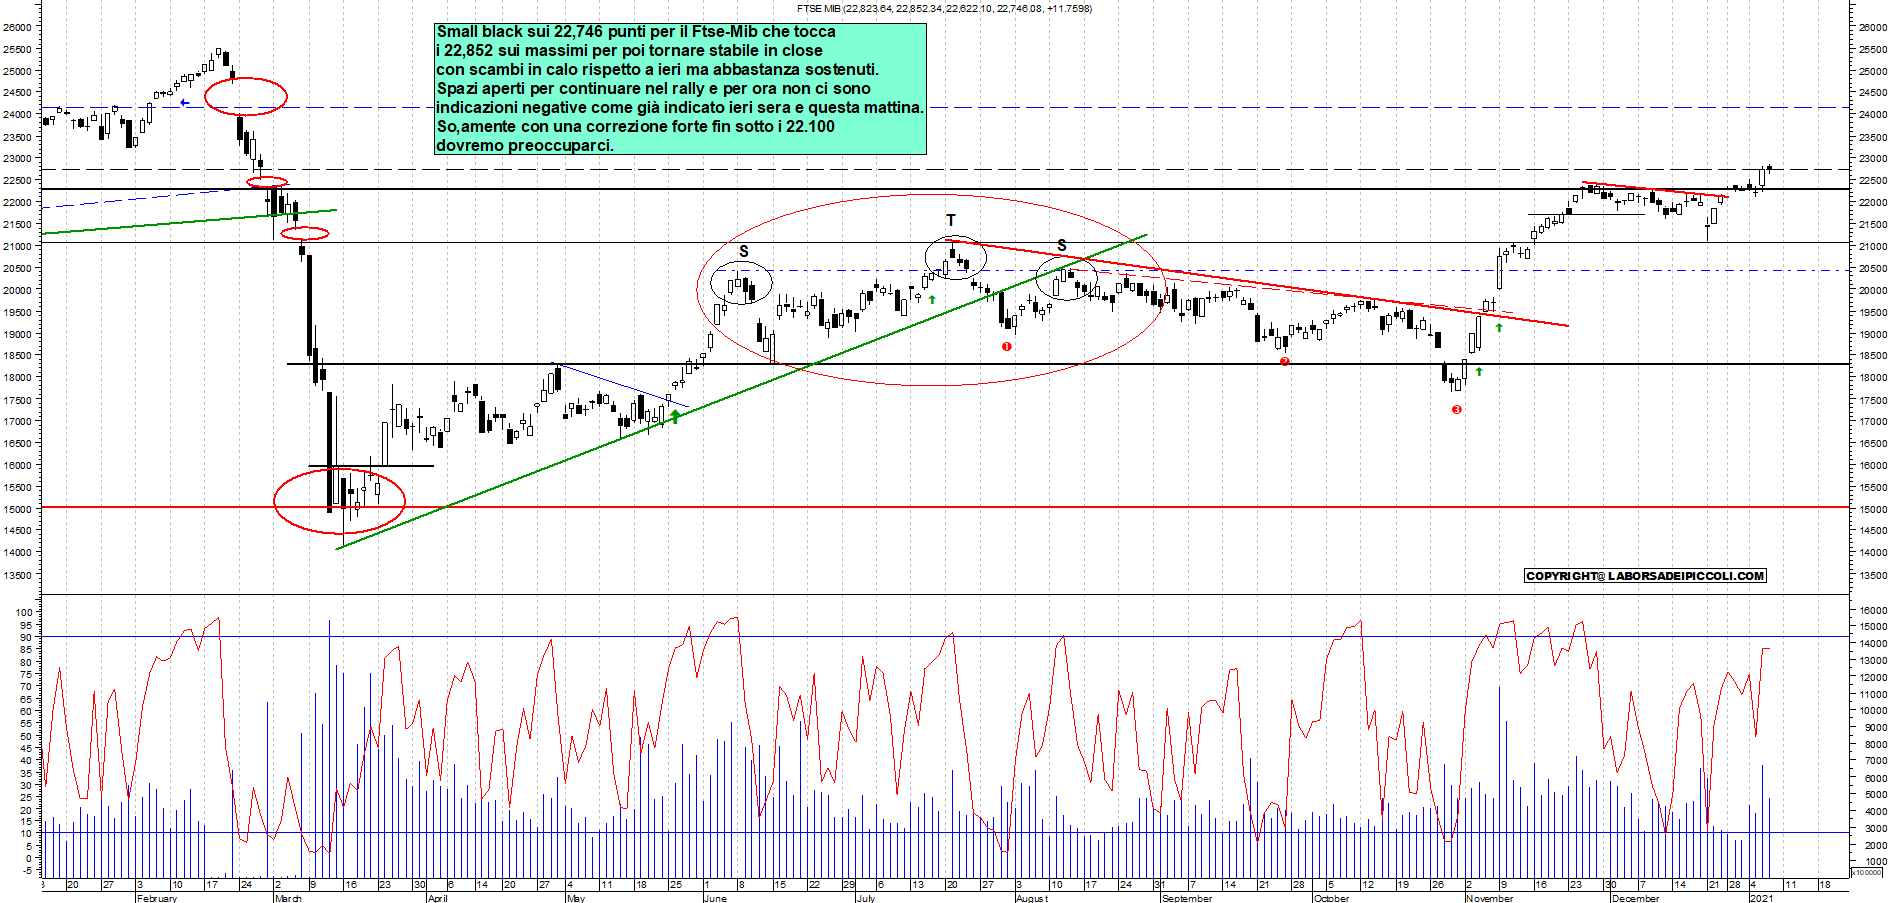Click 26000 on the left price axis
This screenshot has width=1890, height=903.
[x=17, y=28]
